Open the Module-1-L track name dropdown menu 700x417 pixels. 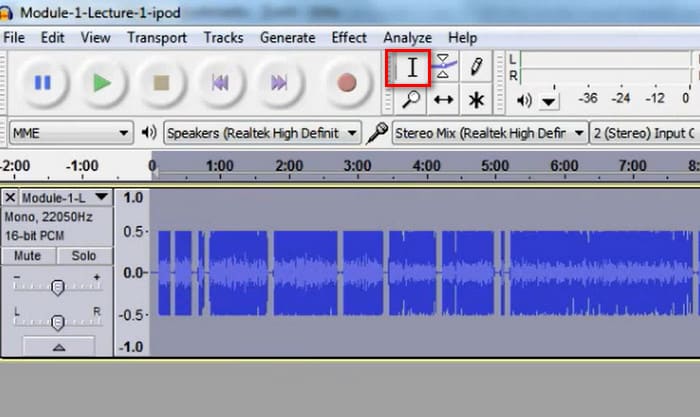point(66,197)
